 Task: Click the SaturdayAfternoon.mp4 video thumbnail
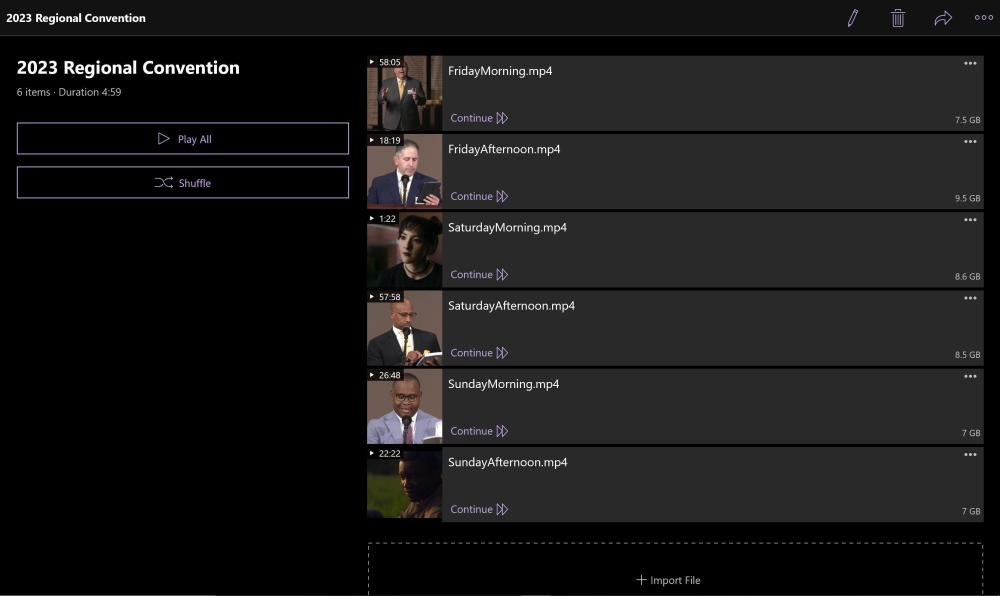tap(404, 328)
